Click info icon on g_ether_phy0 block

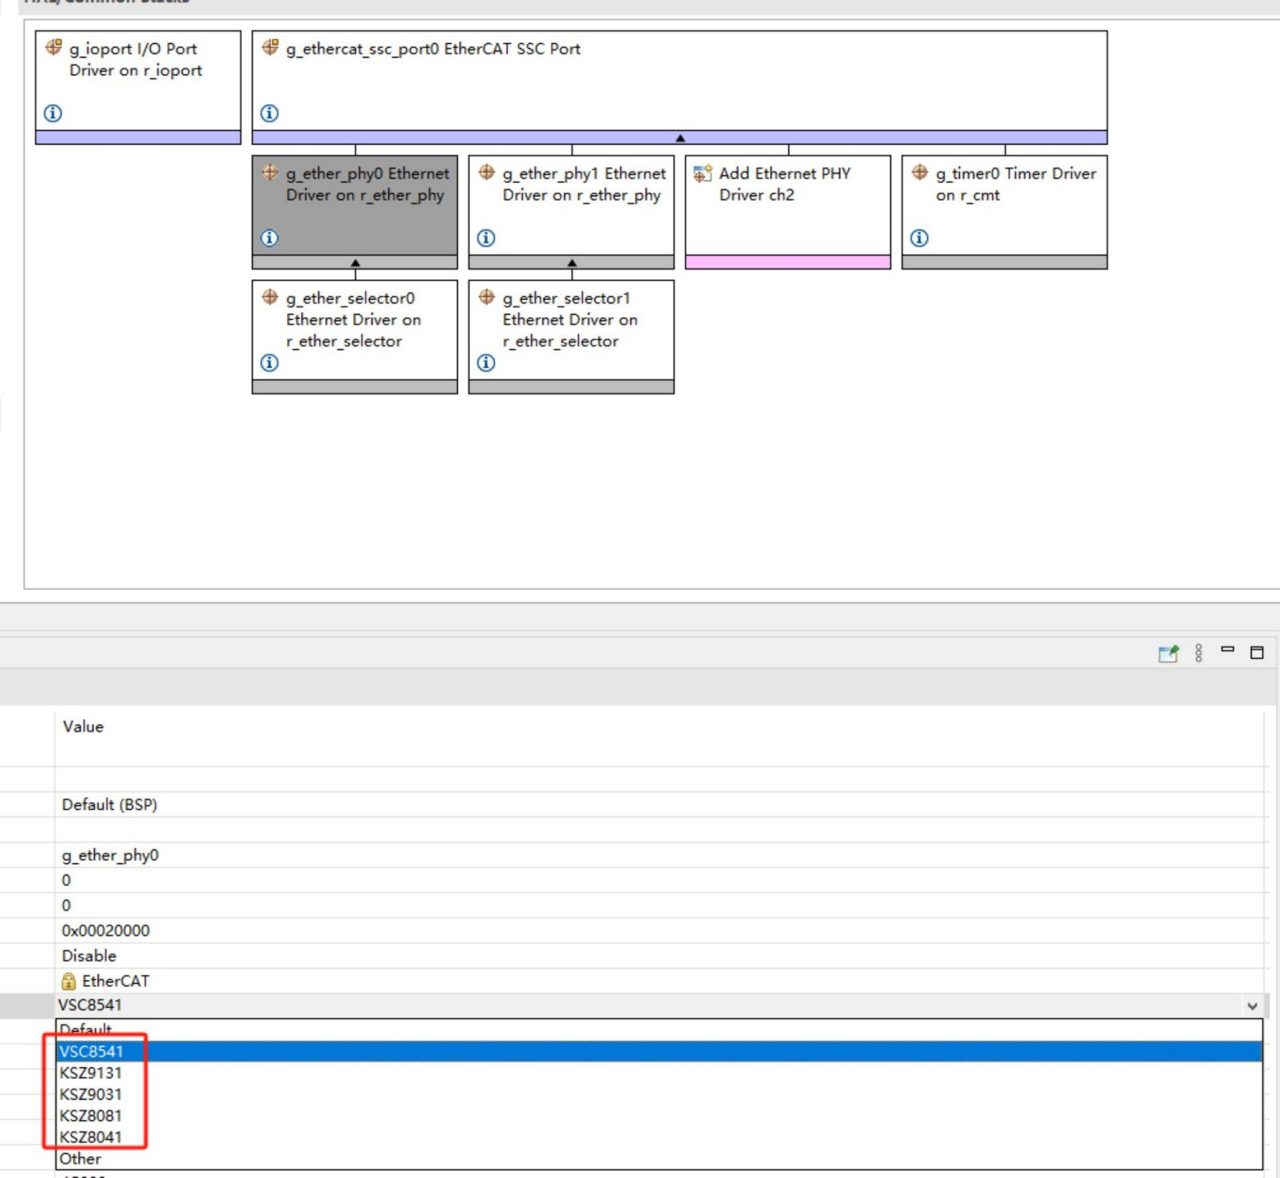click(269, 238)
